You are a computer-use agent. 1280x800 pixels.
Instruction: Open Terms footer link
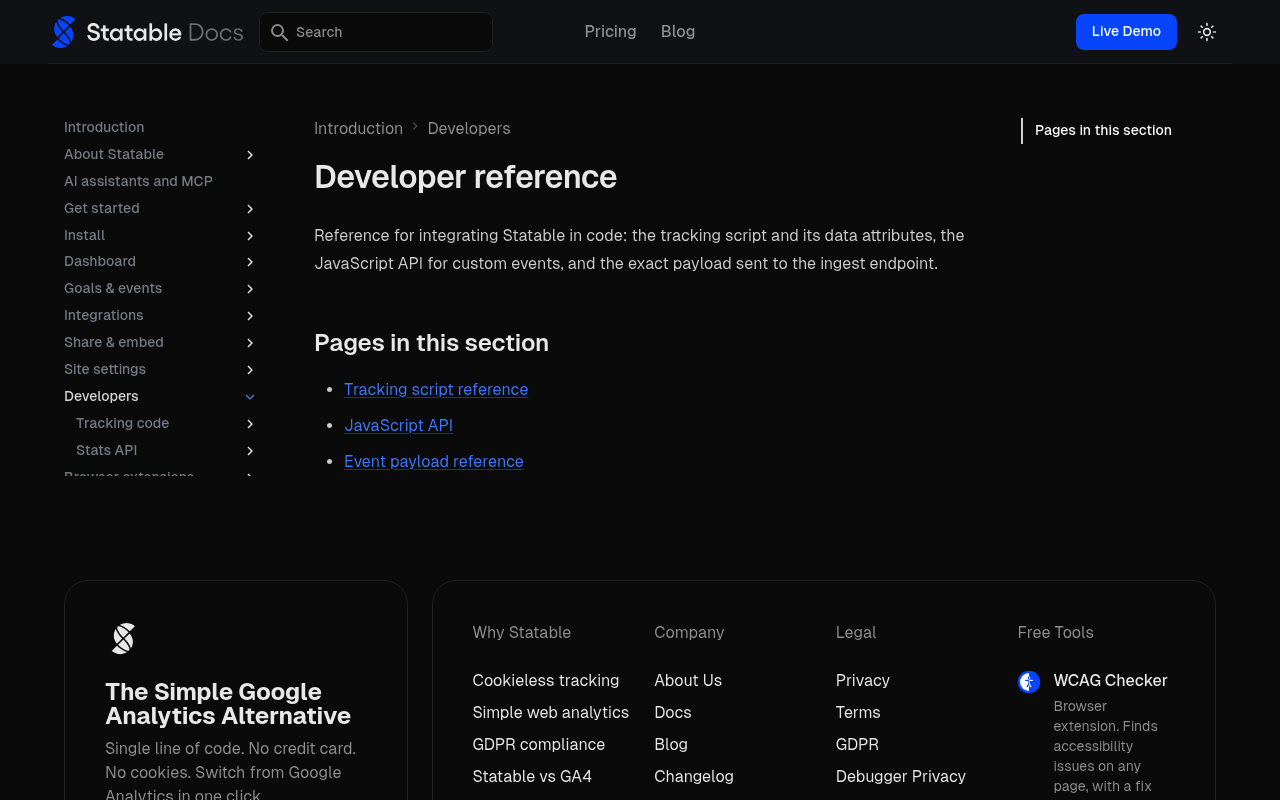(858, 712)
